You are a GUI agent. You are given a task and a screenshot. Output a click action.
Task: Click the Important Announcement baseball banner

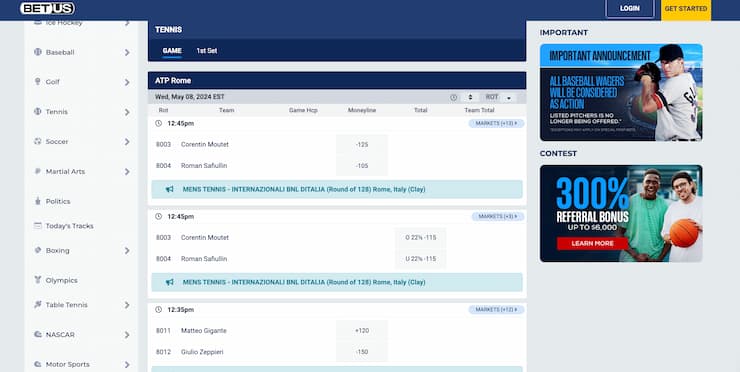(621, 92)
